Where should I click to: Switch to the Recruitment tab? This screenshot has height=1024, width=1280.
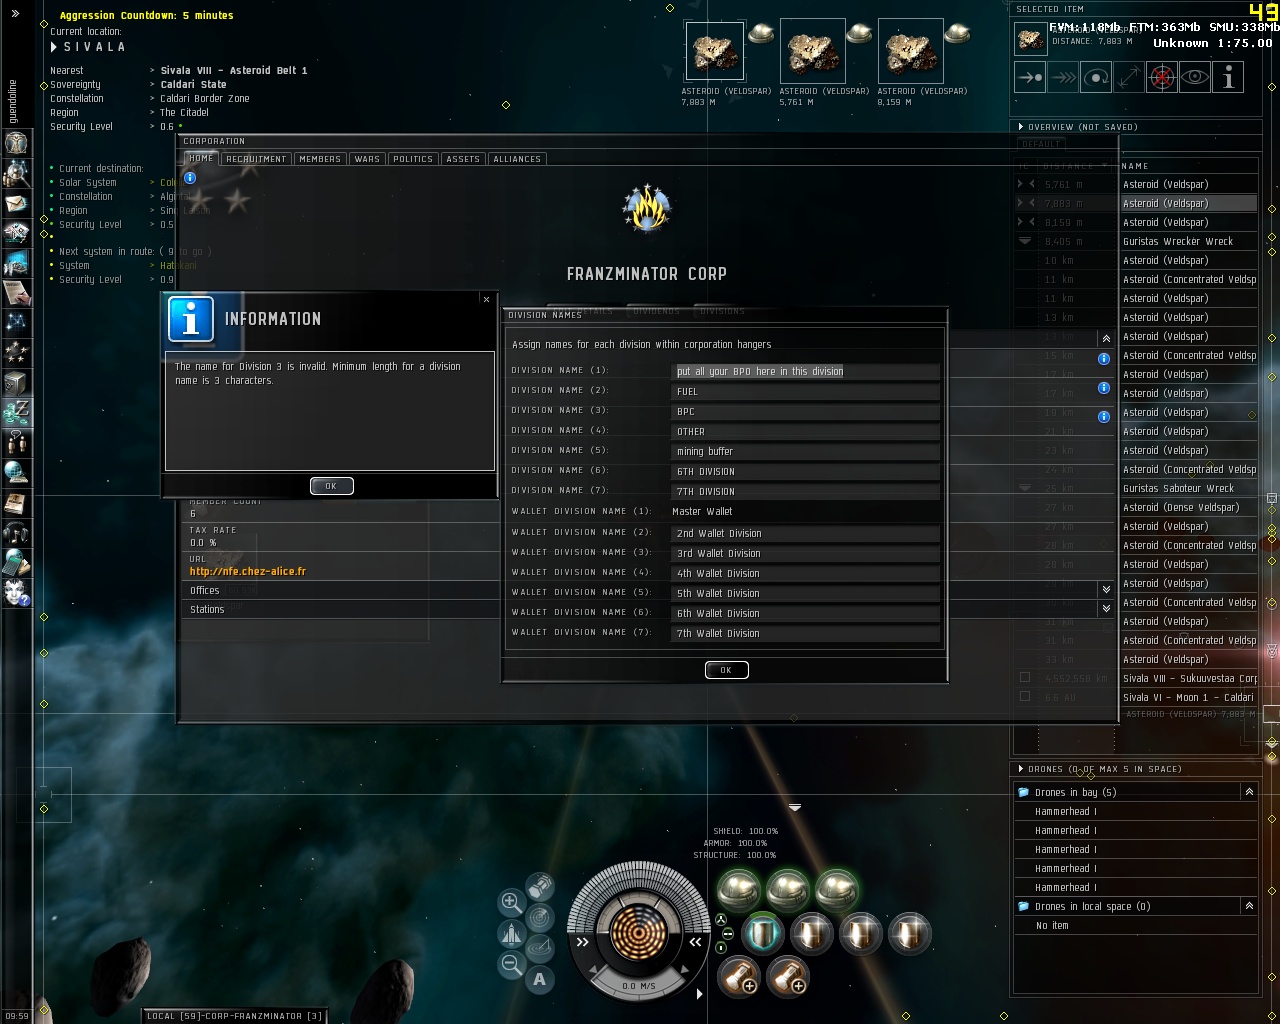click(x=256, y=159)
